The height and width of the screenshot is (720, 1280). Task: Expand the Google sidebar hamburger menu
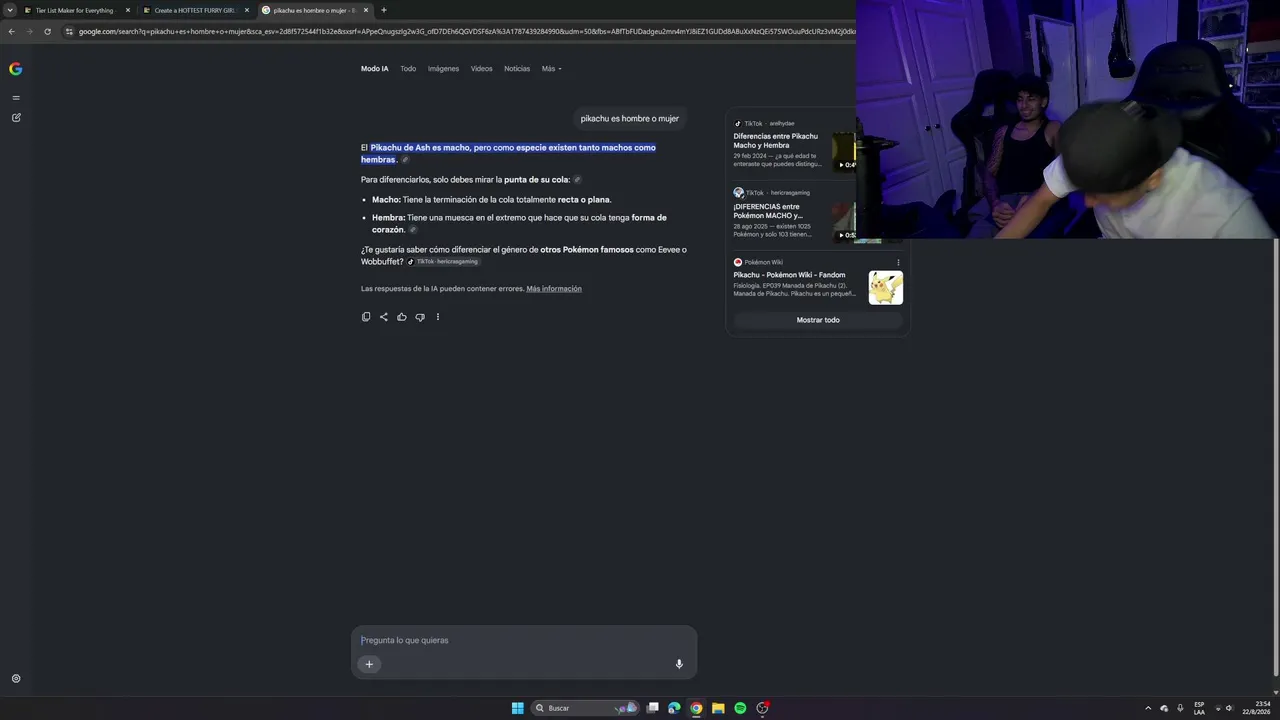[x=16, y=98]
